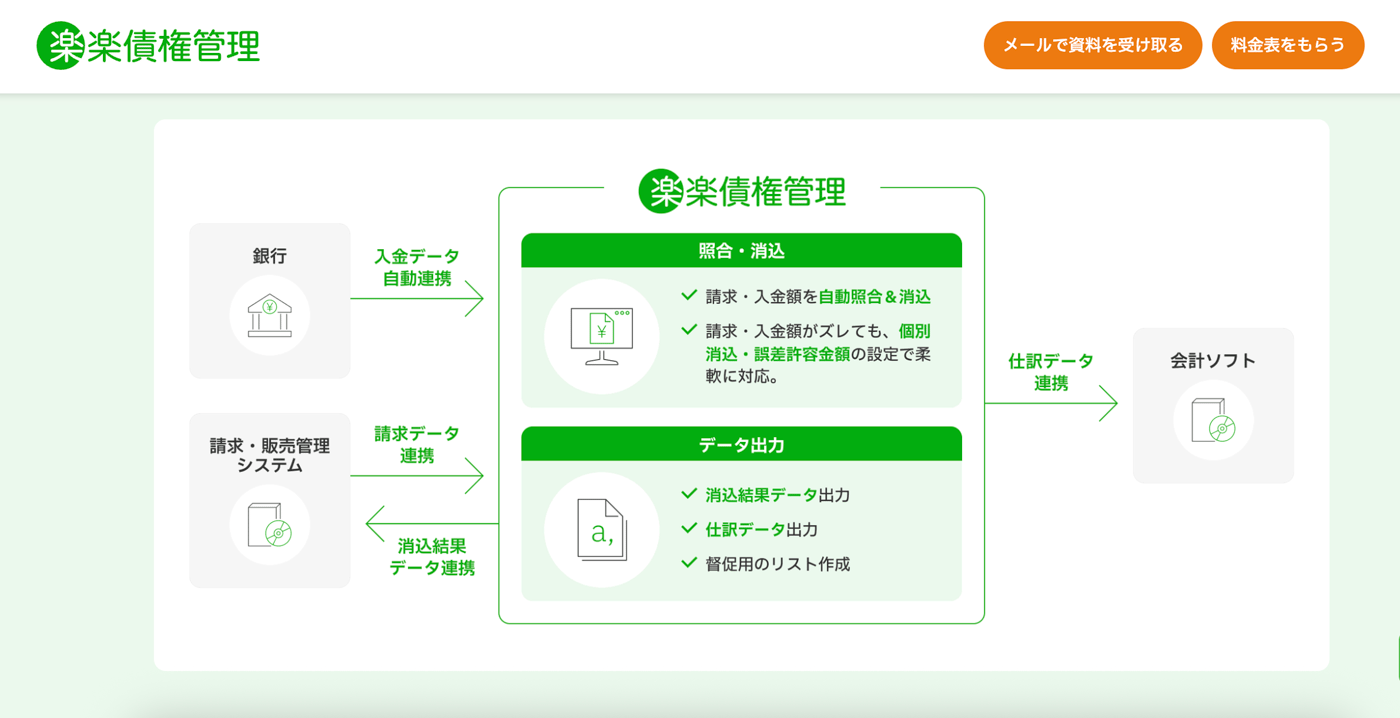Click the データ出力 green header
Image resolution: width=1400 pixels, height=718 pixels.
pos(742,444)
